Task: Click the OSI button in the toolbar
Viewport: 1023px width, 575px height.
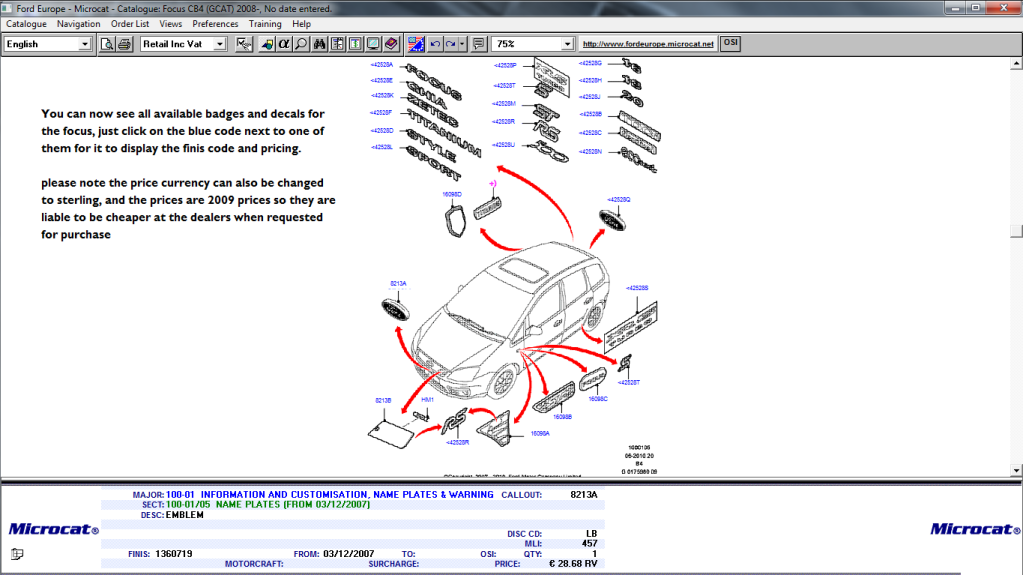Action: [730, 43]
